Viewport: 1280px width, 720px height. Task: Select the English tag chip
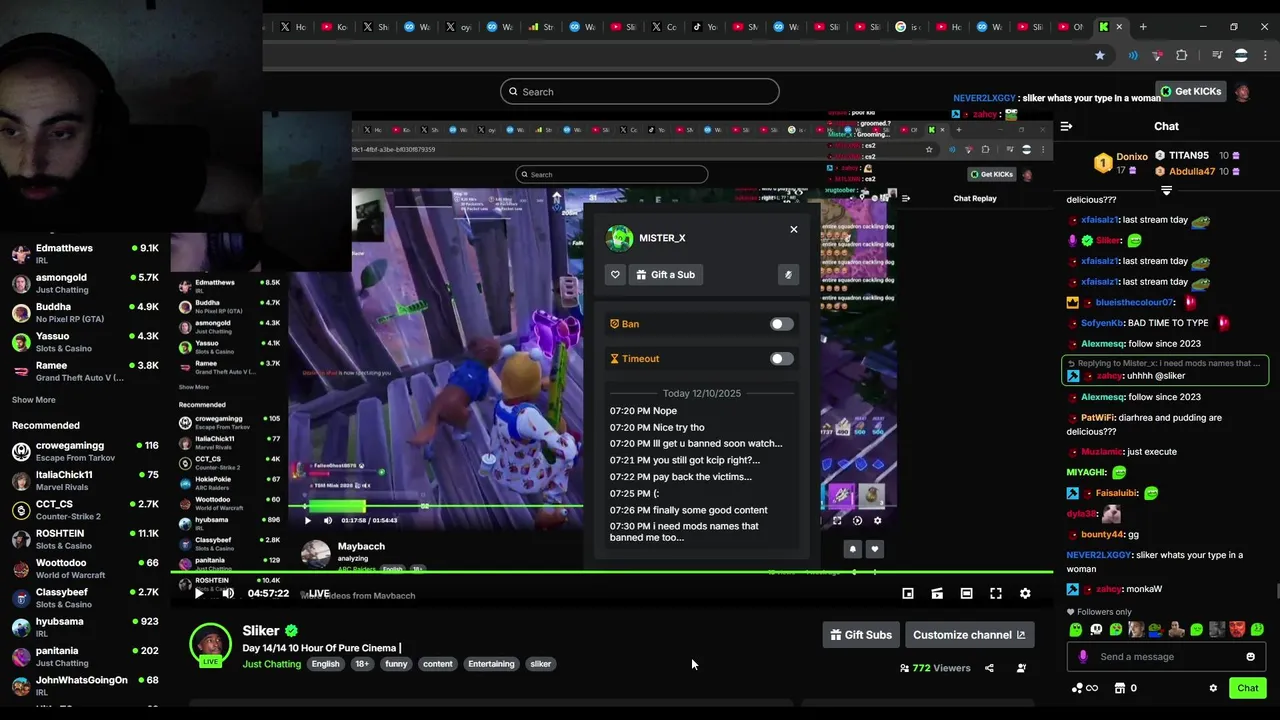point(325,664)
